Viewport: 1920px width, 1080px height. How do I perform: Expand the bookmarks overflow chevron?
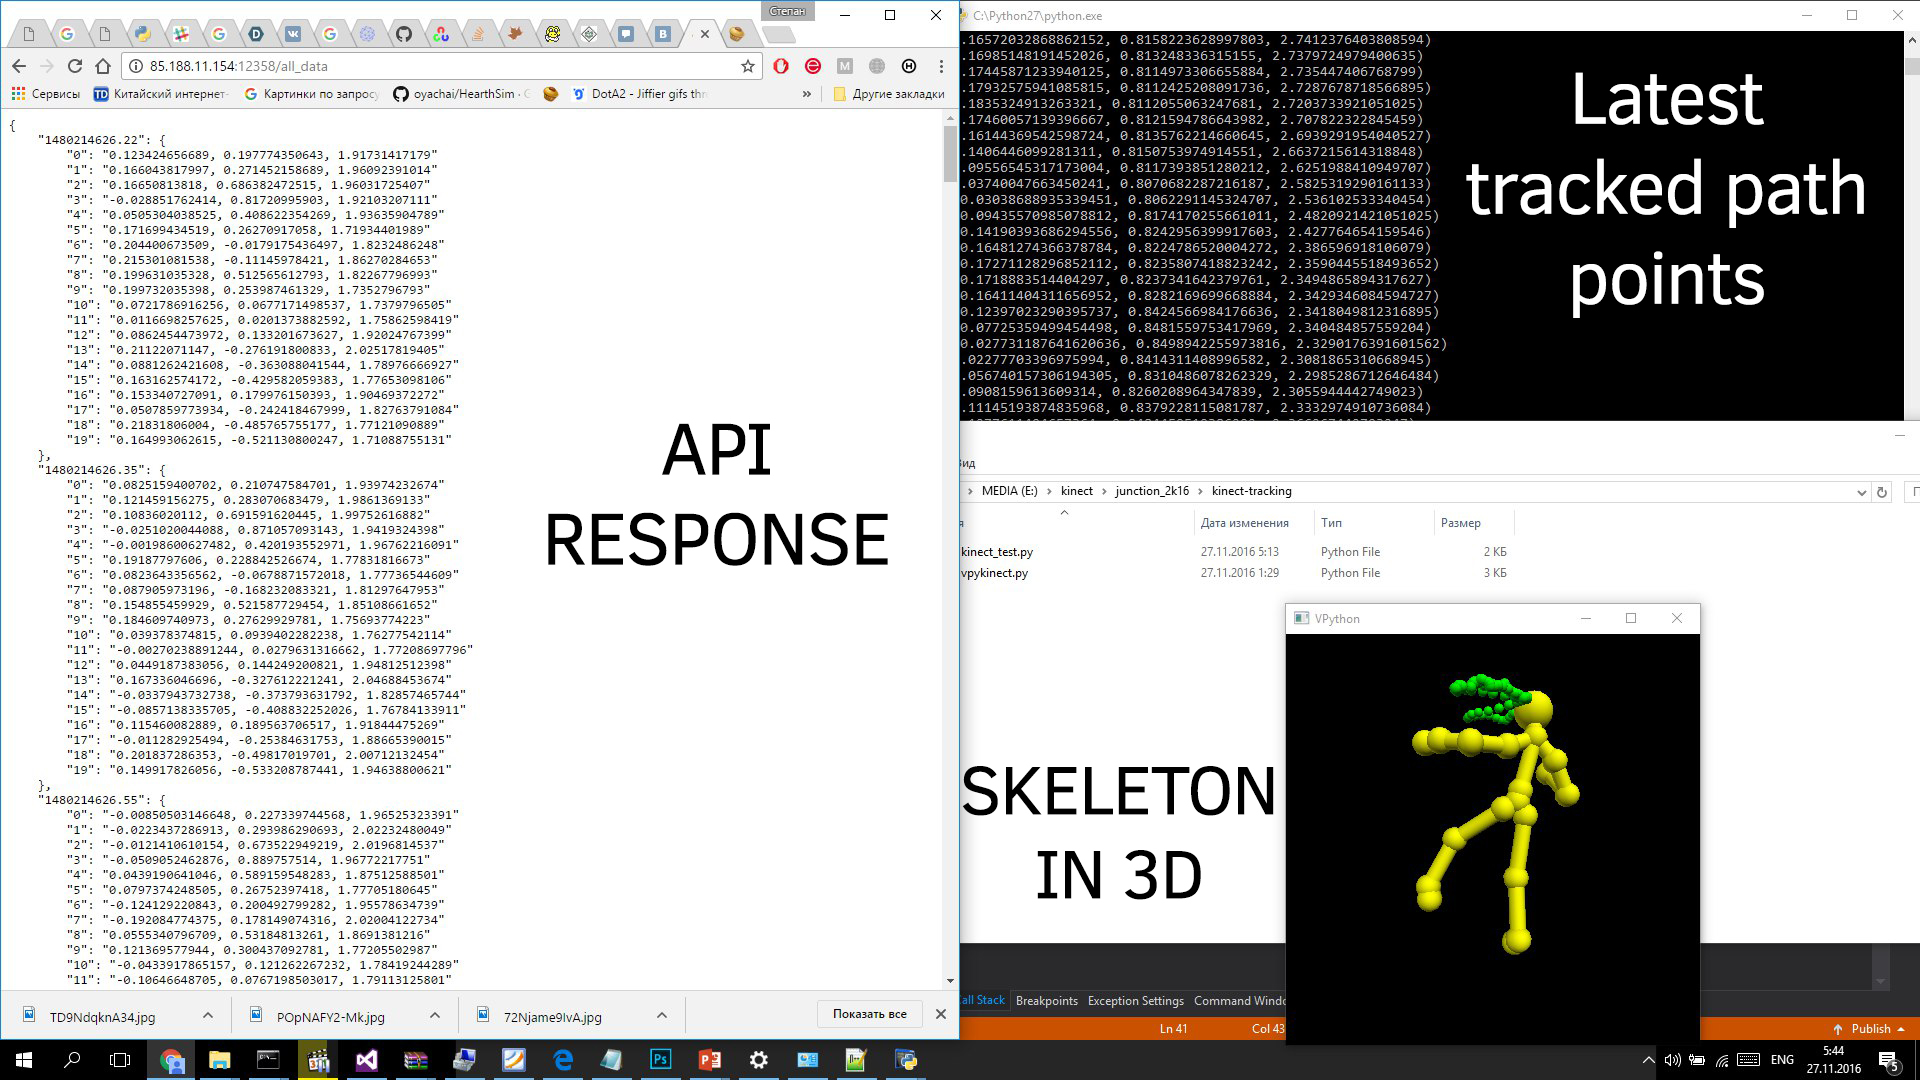(806, 94)
